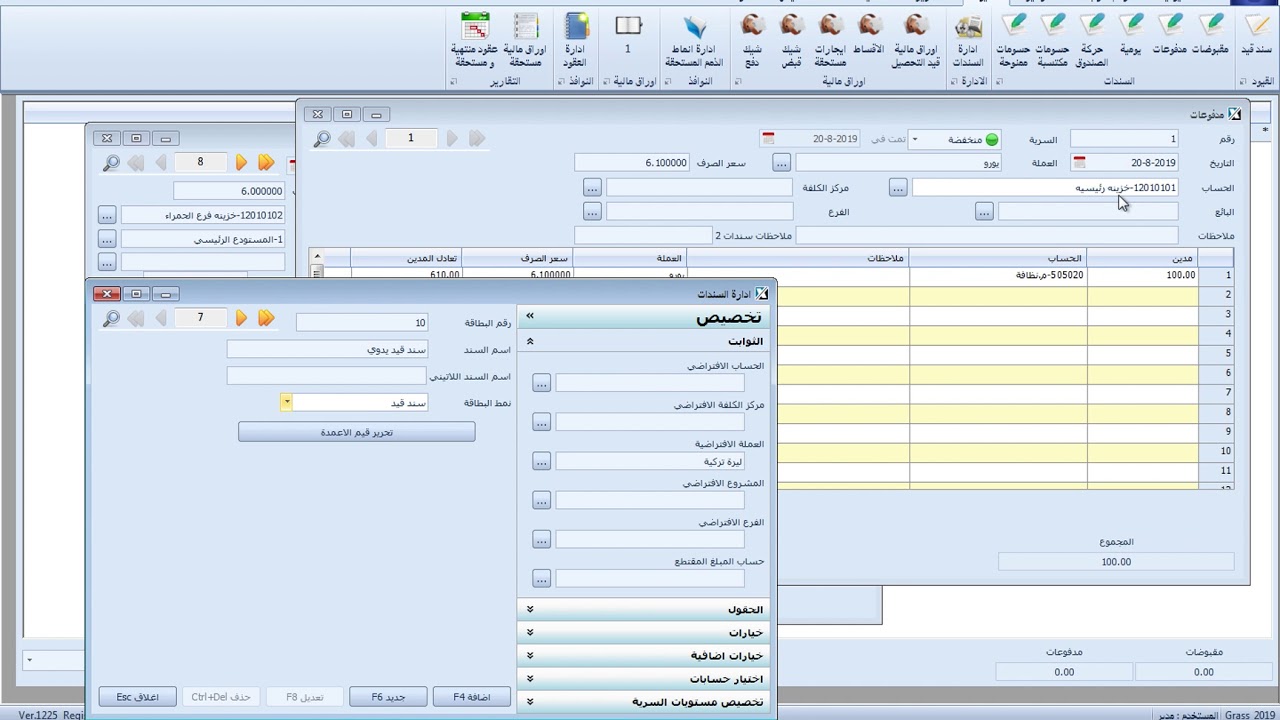
Task: Browse حساب المبلغ المقتطع ellipsis button
Action: tap(541, 578)
